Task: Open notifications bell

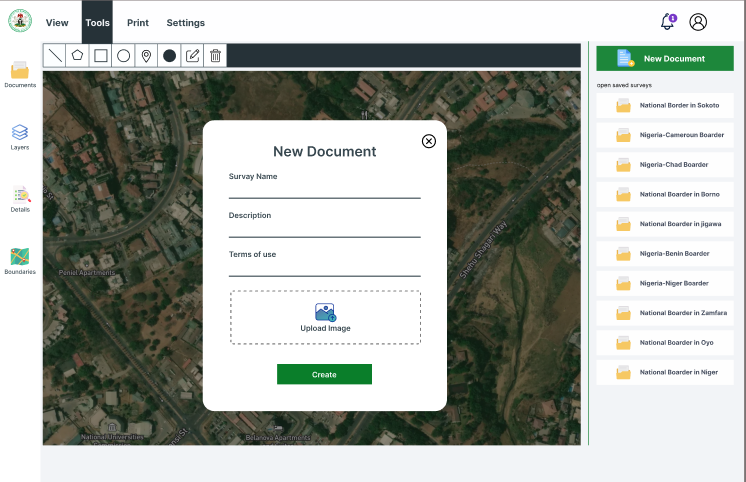Action: click(667, 22)
